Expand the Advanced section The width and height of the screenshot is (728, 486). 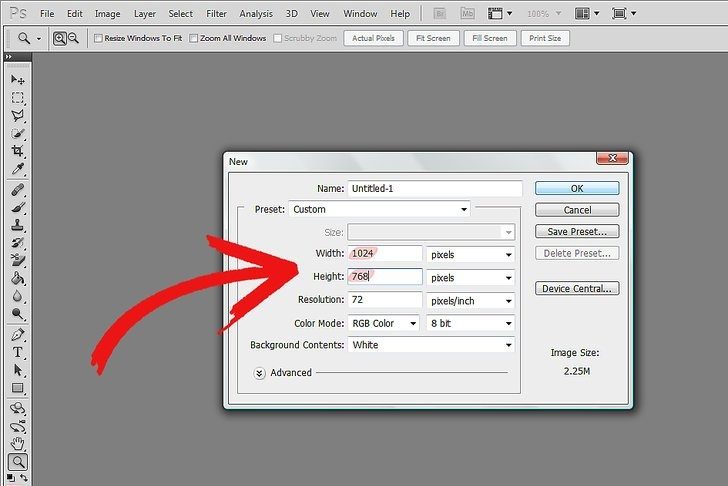click(260, 373)
